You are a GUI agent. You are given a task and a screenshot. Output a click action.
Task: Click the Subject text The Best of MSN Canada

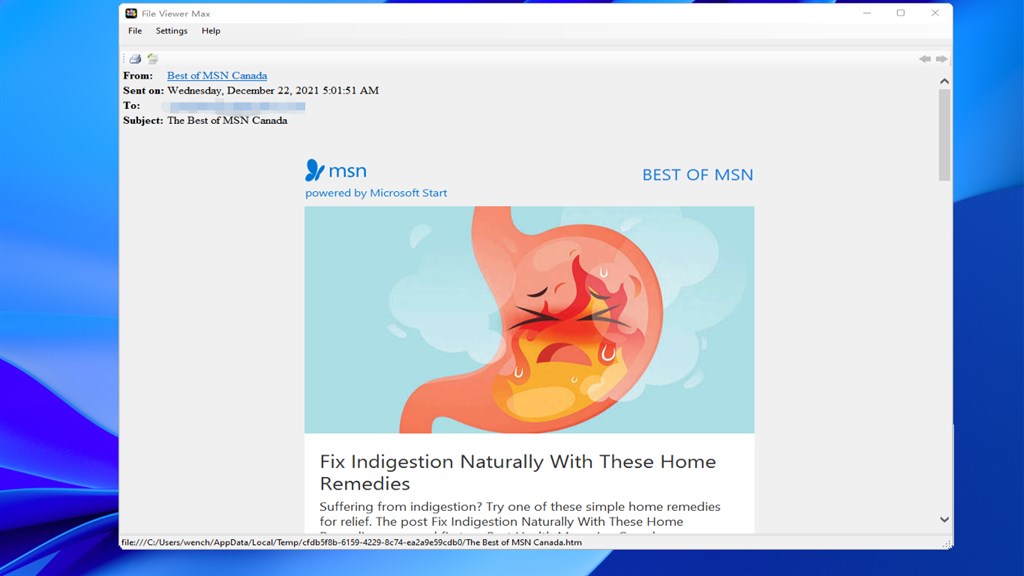[227, 121]
